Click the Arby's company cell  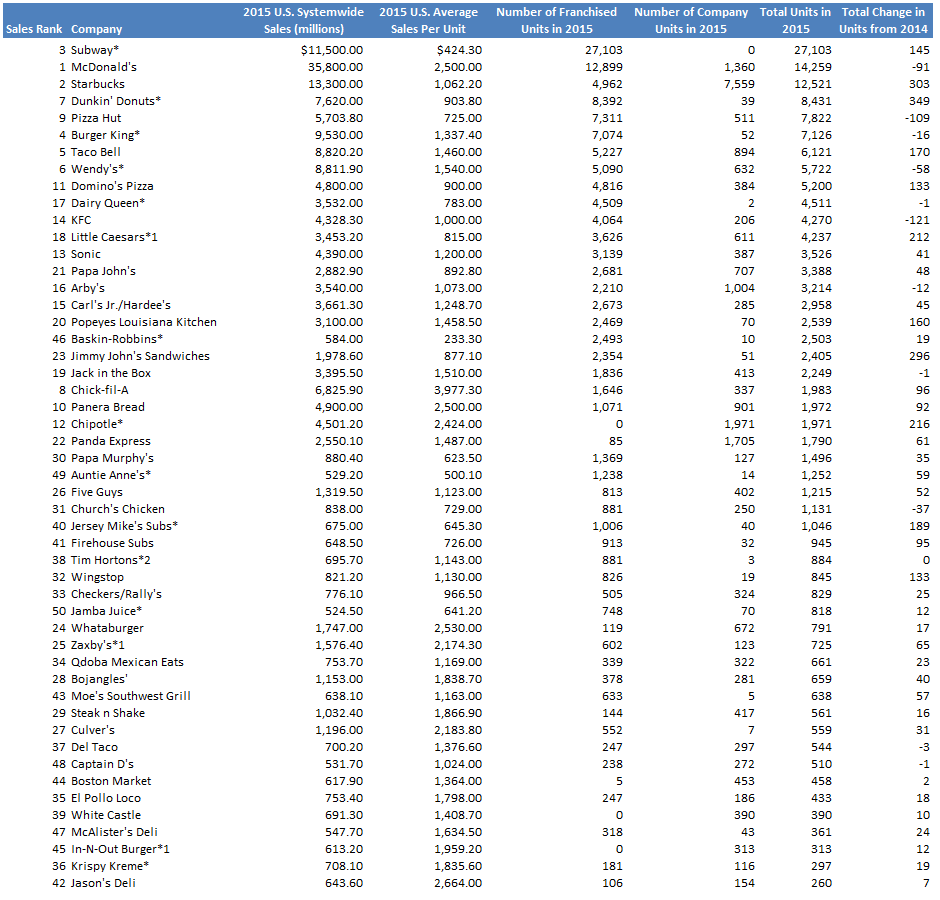click(88, 288)
